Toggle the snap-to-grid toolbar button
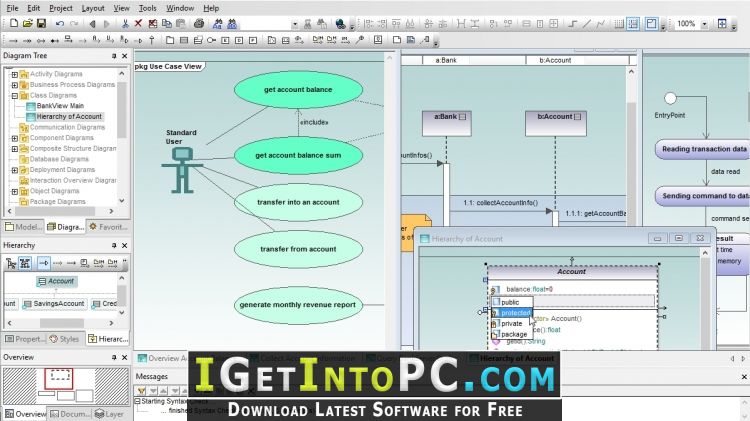The image size is (750, 421). (633, 23)
